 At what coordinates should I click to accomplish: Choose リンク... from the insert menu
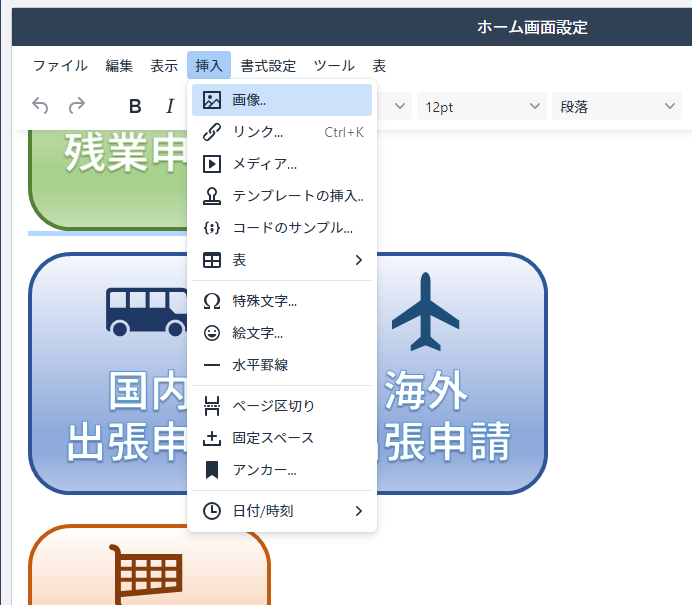tap(282, 132)
